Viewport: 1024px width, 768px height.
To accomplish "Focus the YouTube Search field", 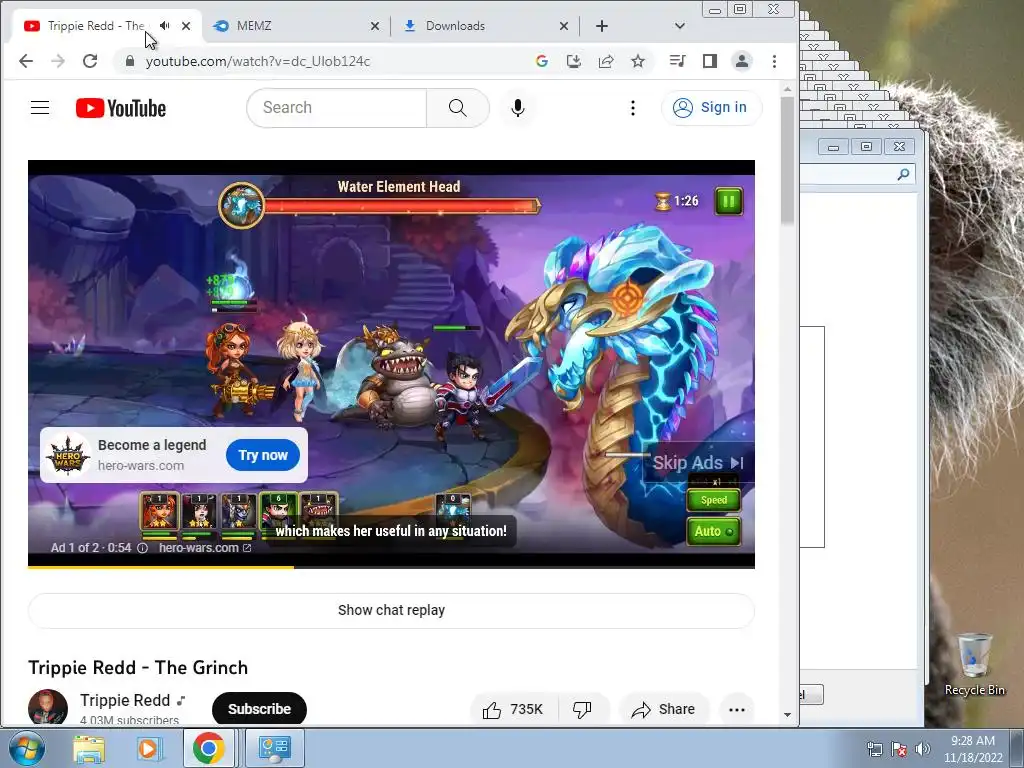I will pos(336,108).
